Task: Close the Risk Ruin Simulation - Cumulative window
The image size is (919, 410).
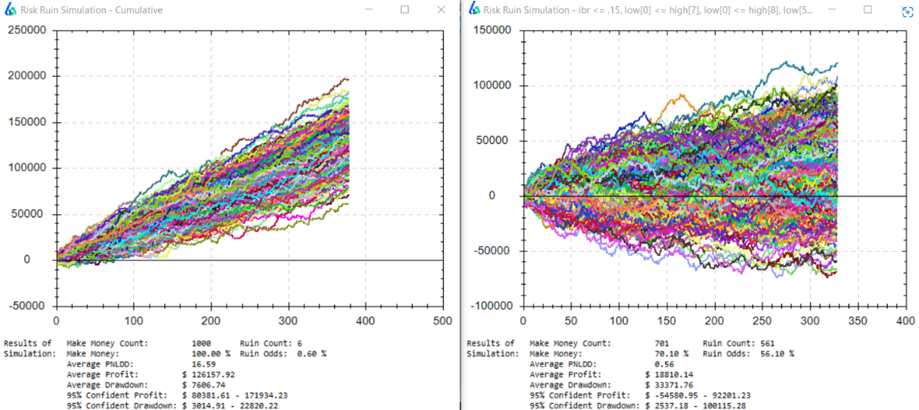Action: click(x=441, y=9)
